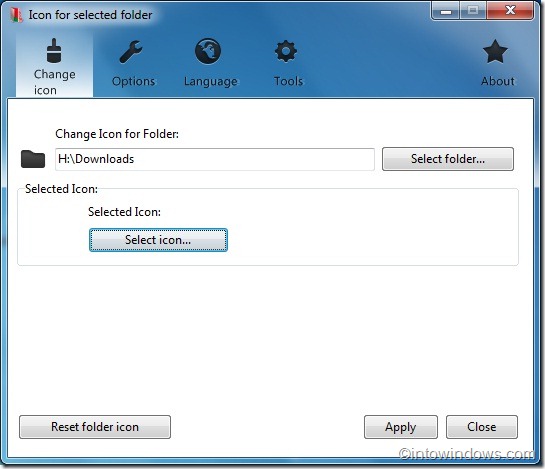Screen dimensions: 545x469
Task: Open the About star tab
Action: click(x=497, y=63)
